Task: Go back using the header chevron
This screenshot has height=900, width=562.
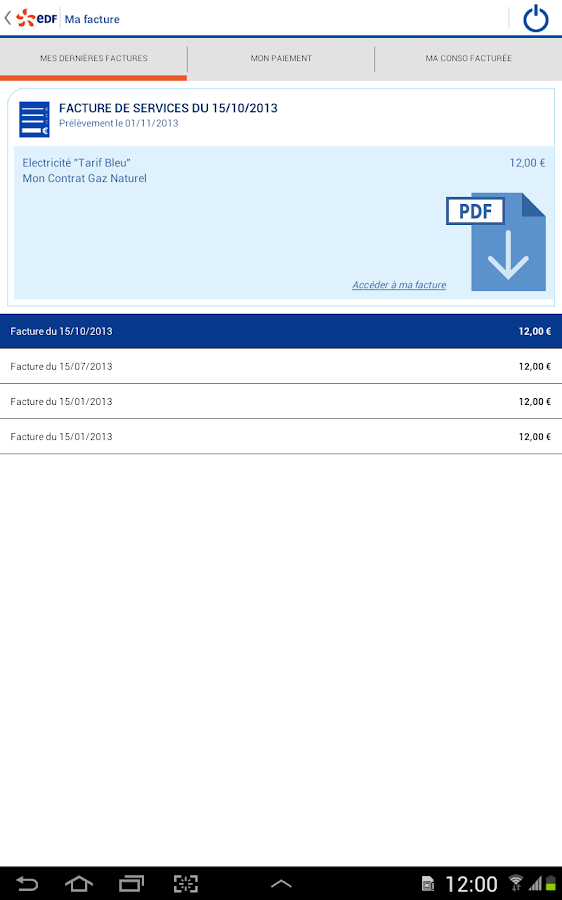Action: tap(7, 18)
